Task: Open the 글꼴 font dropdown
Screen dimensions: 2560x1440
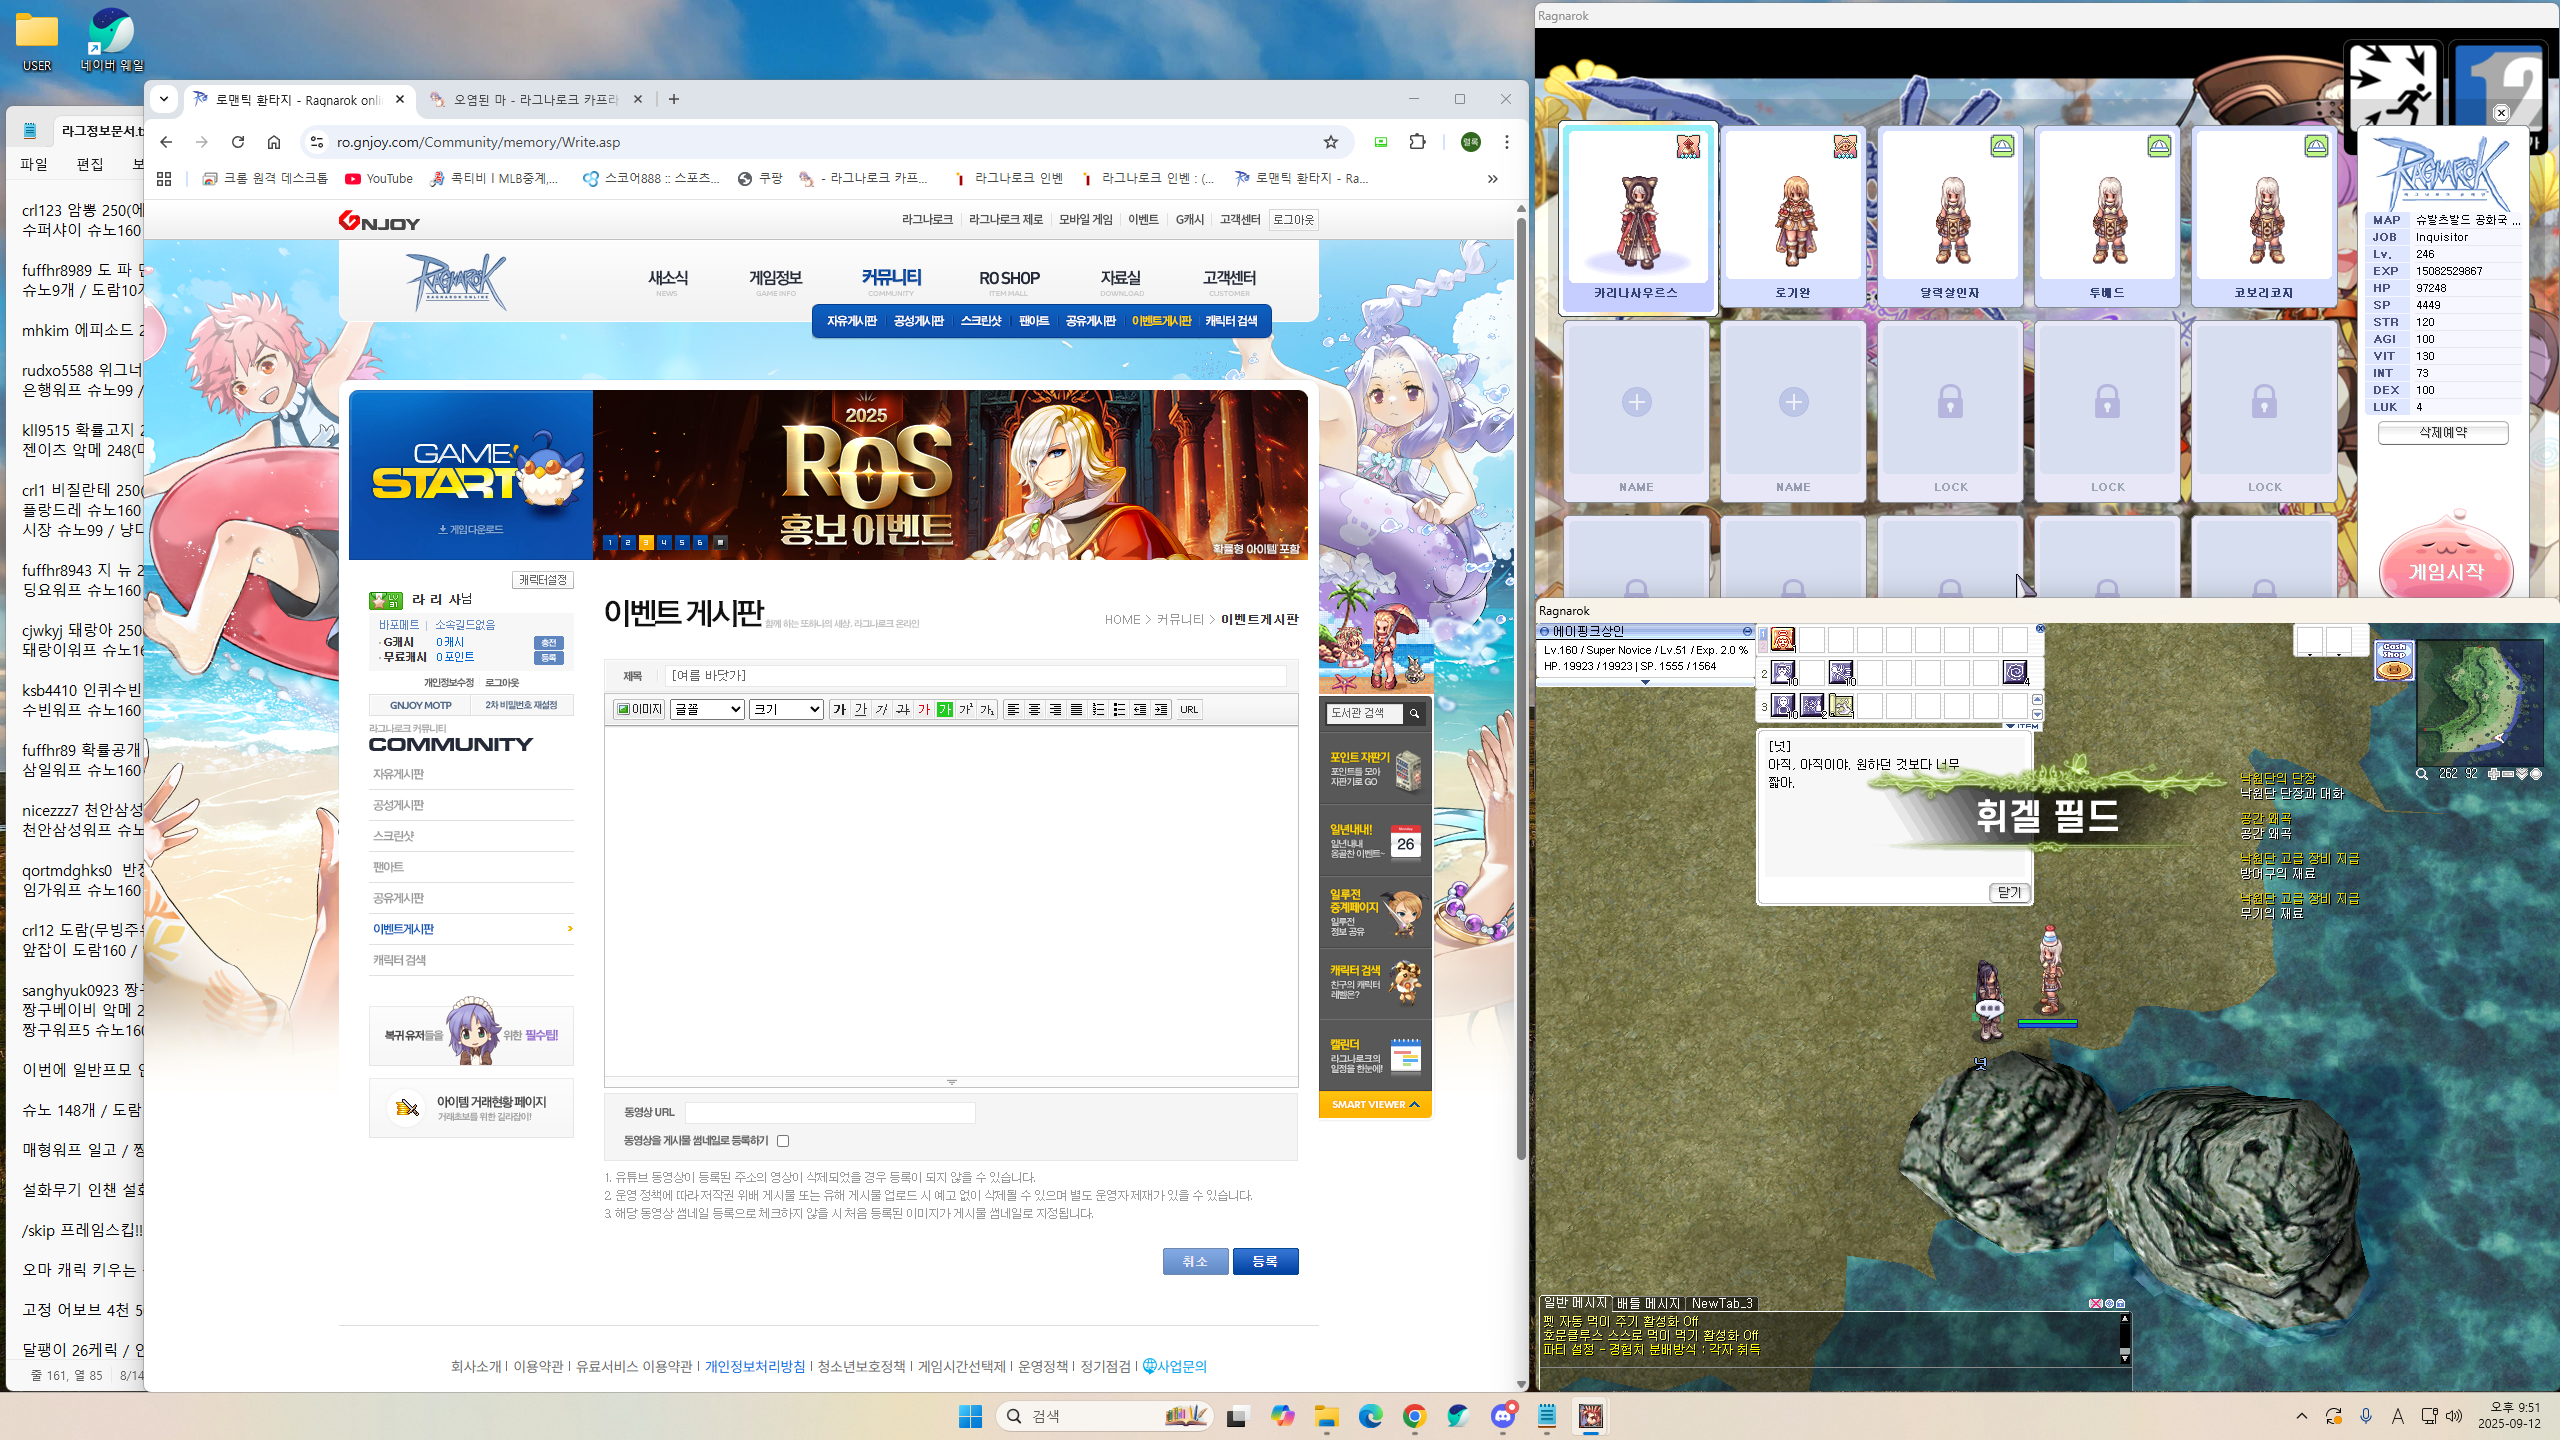Action: [707, 709]
